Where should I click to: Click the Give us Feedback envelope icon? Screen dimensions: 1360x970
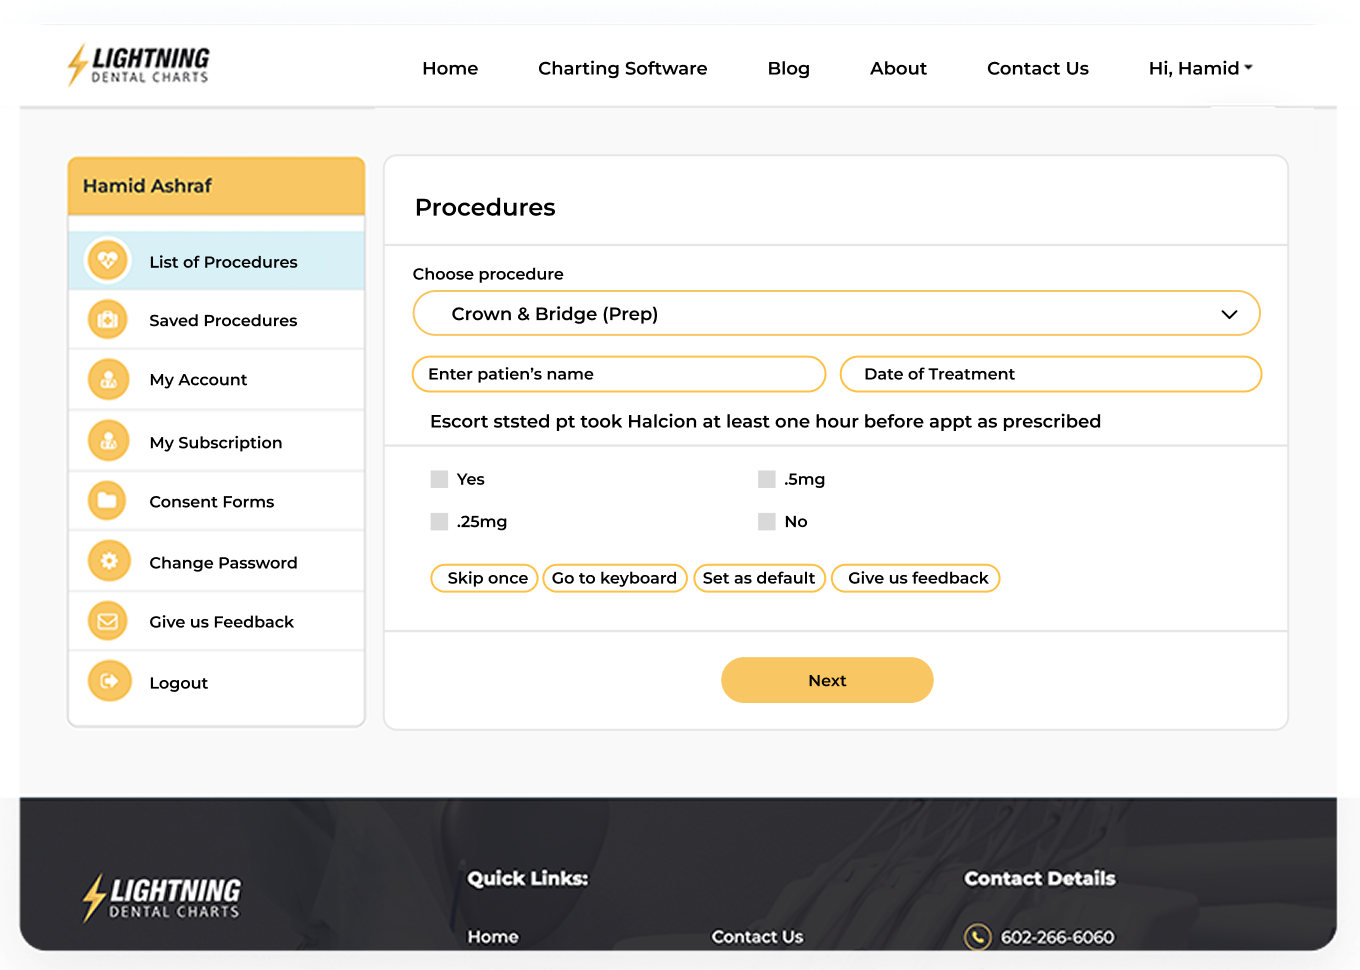[108, 621]
